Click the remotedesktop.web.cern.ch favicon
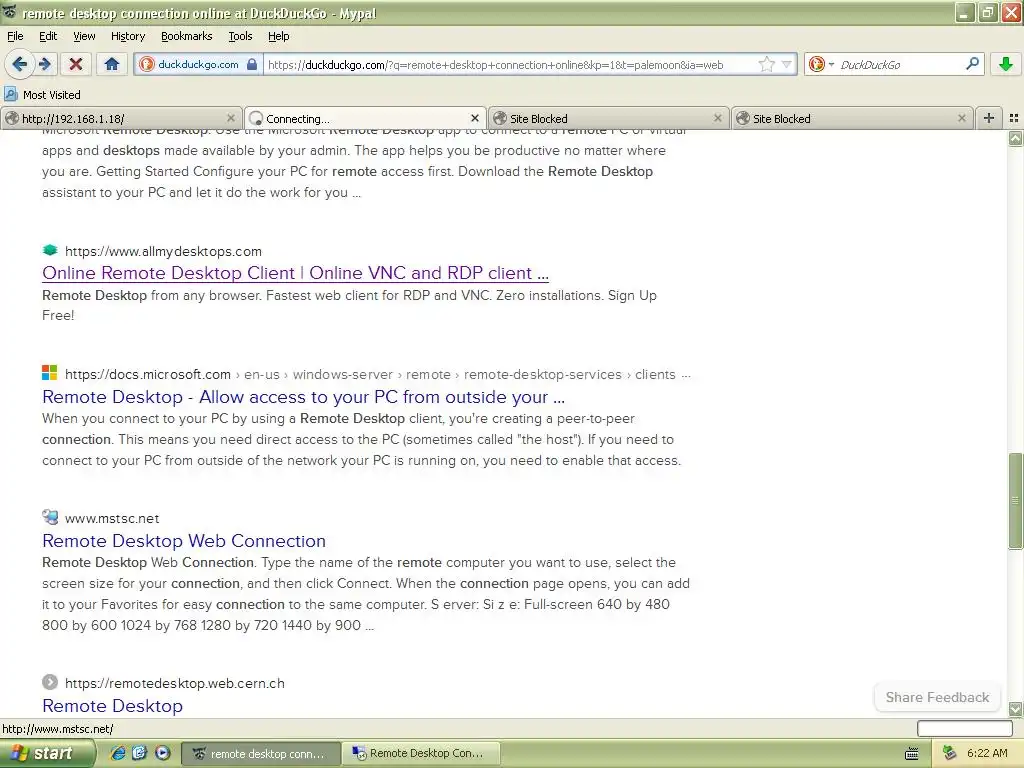The width and height of the screenshot is (1024, 768). tap(50, 682)
